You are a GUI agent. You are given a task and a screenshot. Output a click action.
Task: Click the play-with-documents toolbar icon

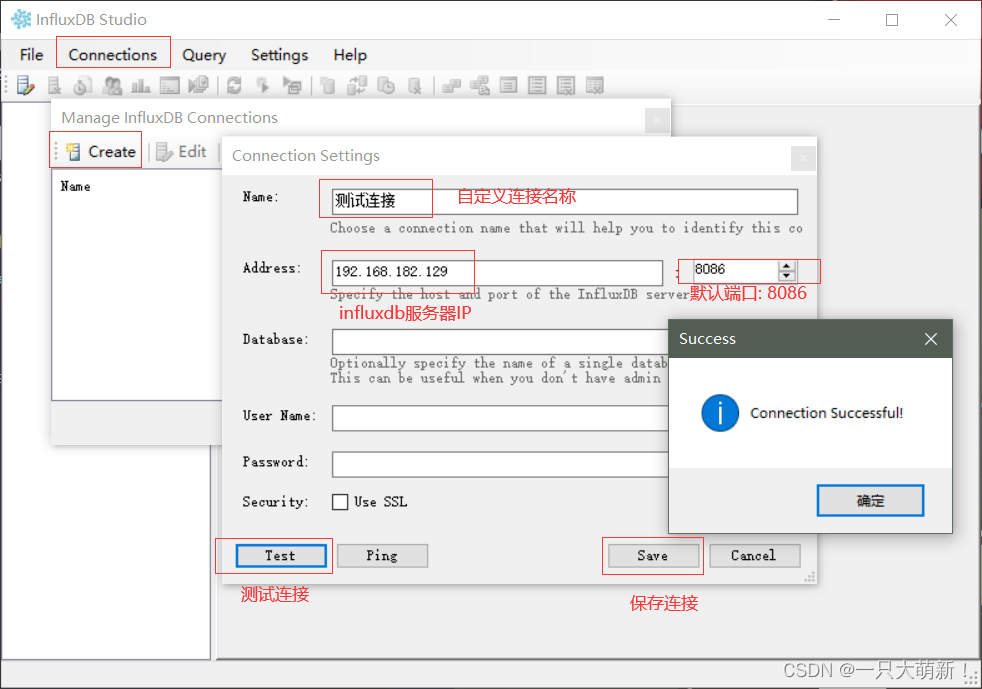[x=199, y=85]
